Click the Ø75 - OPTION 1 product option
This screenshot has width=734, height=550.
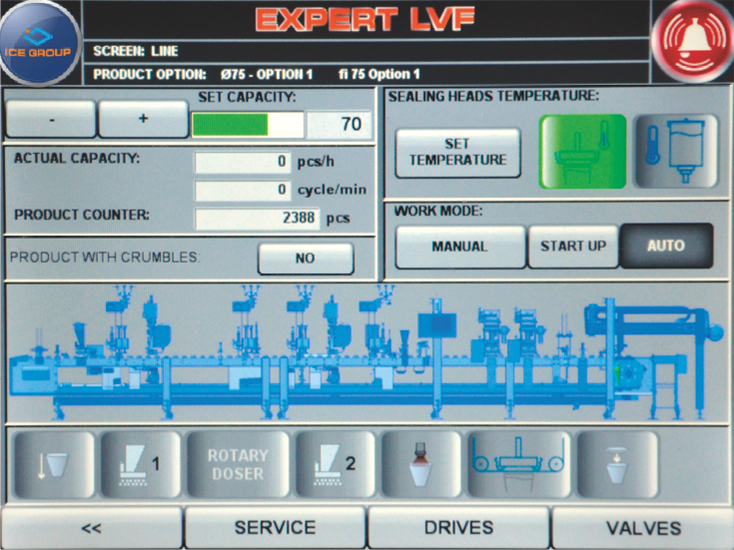click(x=266, y=74)
